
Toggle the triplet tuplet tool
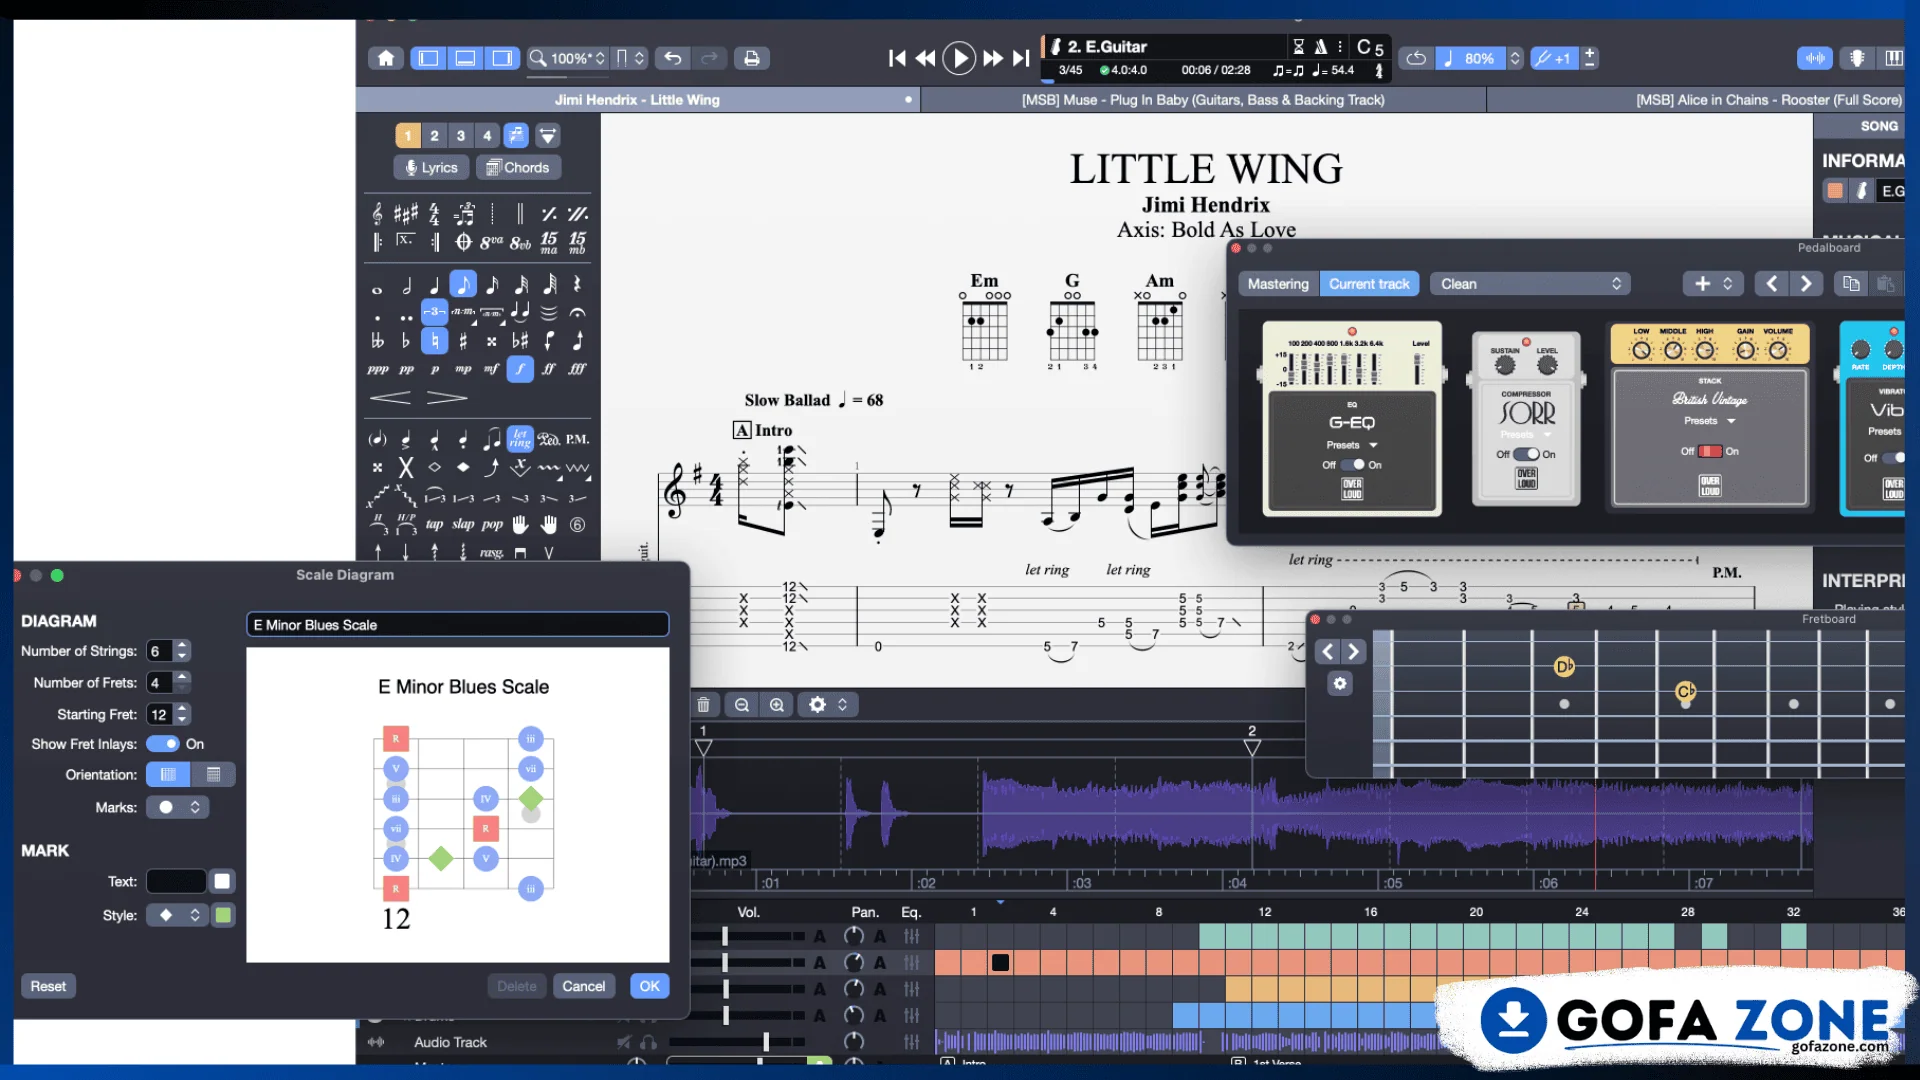(434, 312)
